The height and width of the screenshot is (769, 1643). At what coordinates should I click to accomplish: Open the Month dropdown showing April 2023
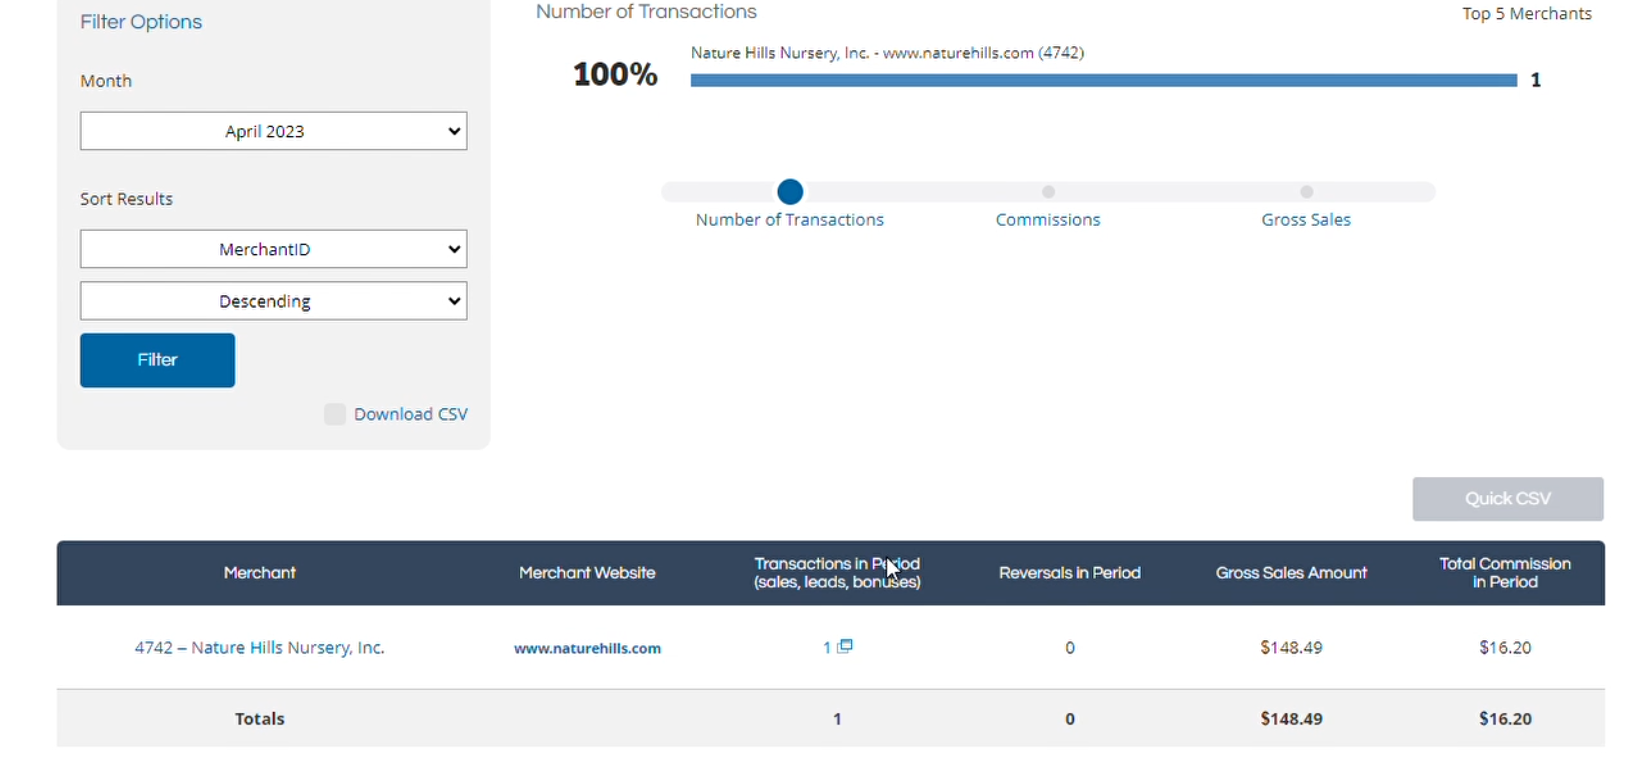[x=273, y=131]
